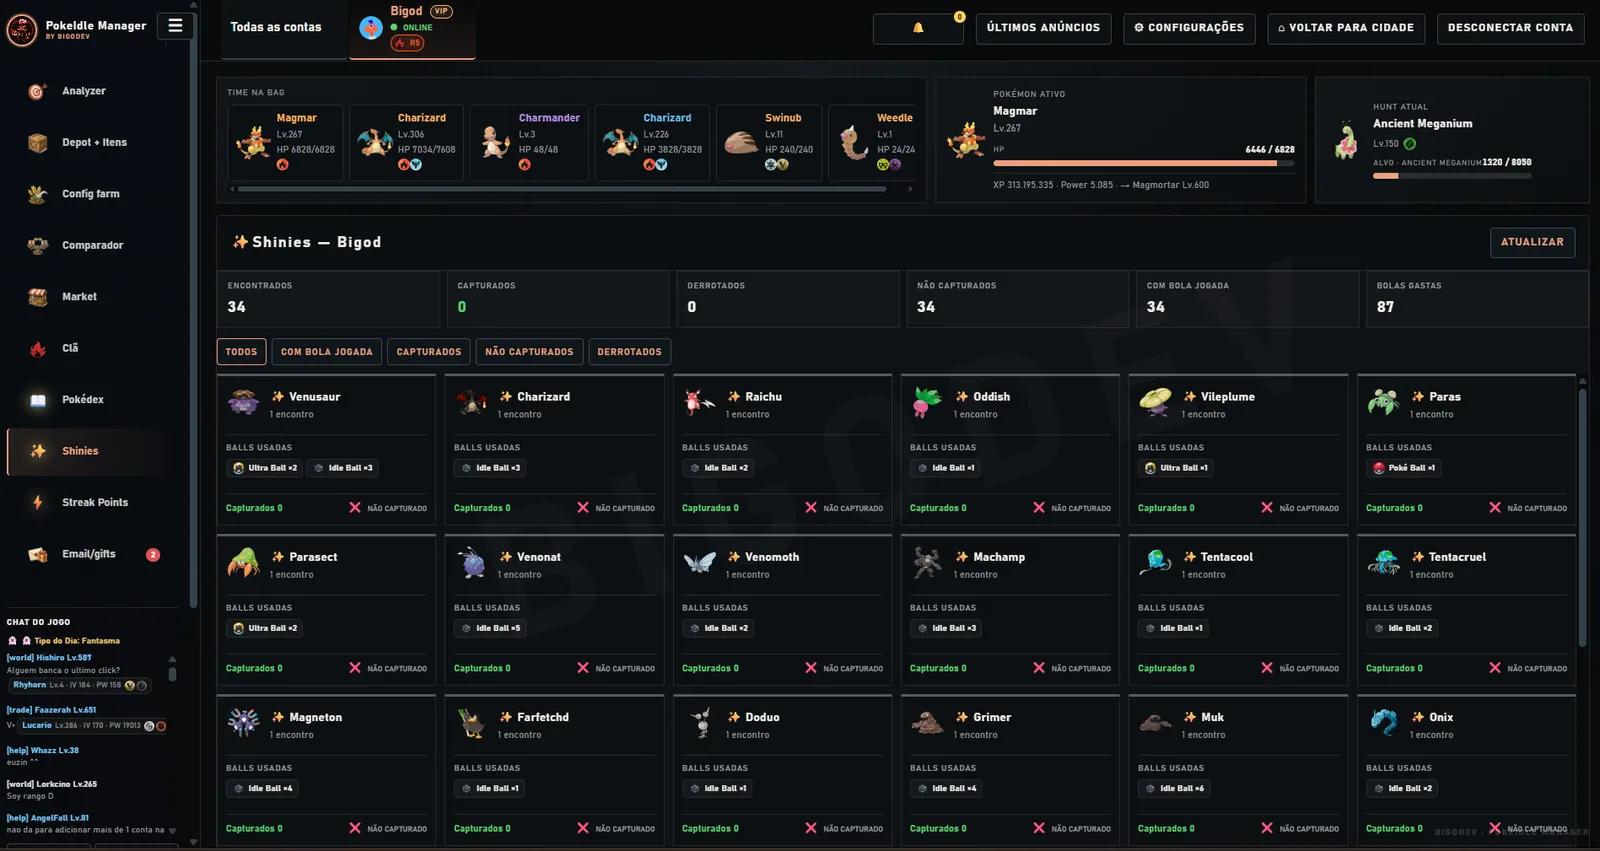Click the active Magmar sprite
This screenshot has height=851, width=1600.
[x=966, y=140]
